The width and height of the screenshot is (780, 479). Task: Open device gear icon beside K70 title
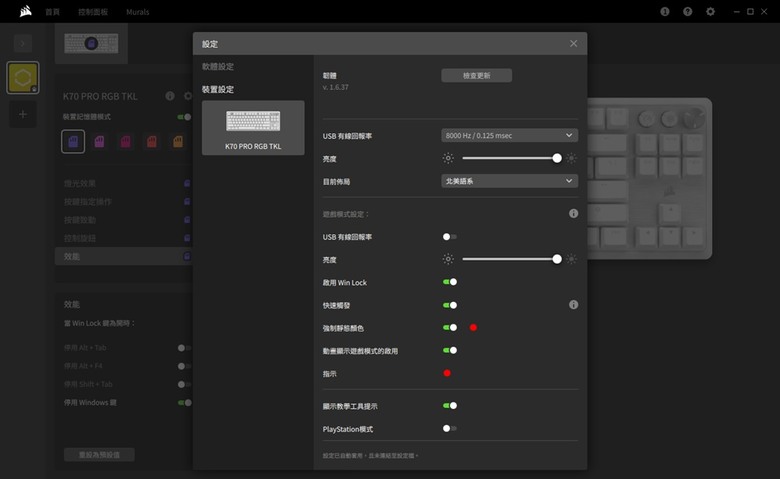[x=188, y=96]
